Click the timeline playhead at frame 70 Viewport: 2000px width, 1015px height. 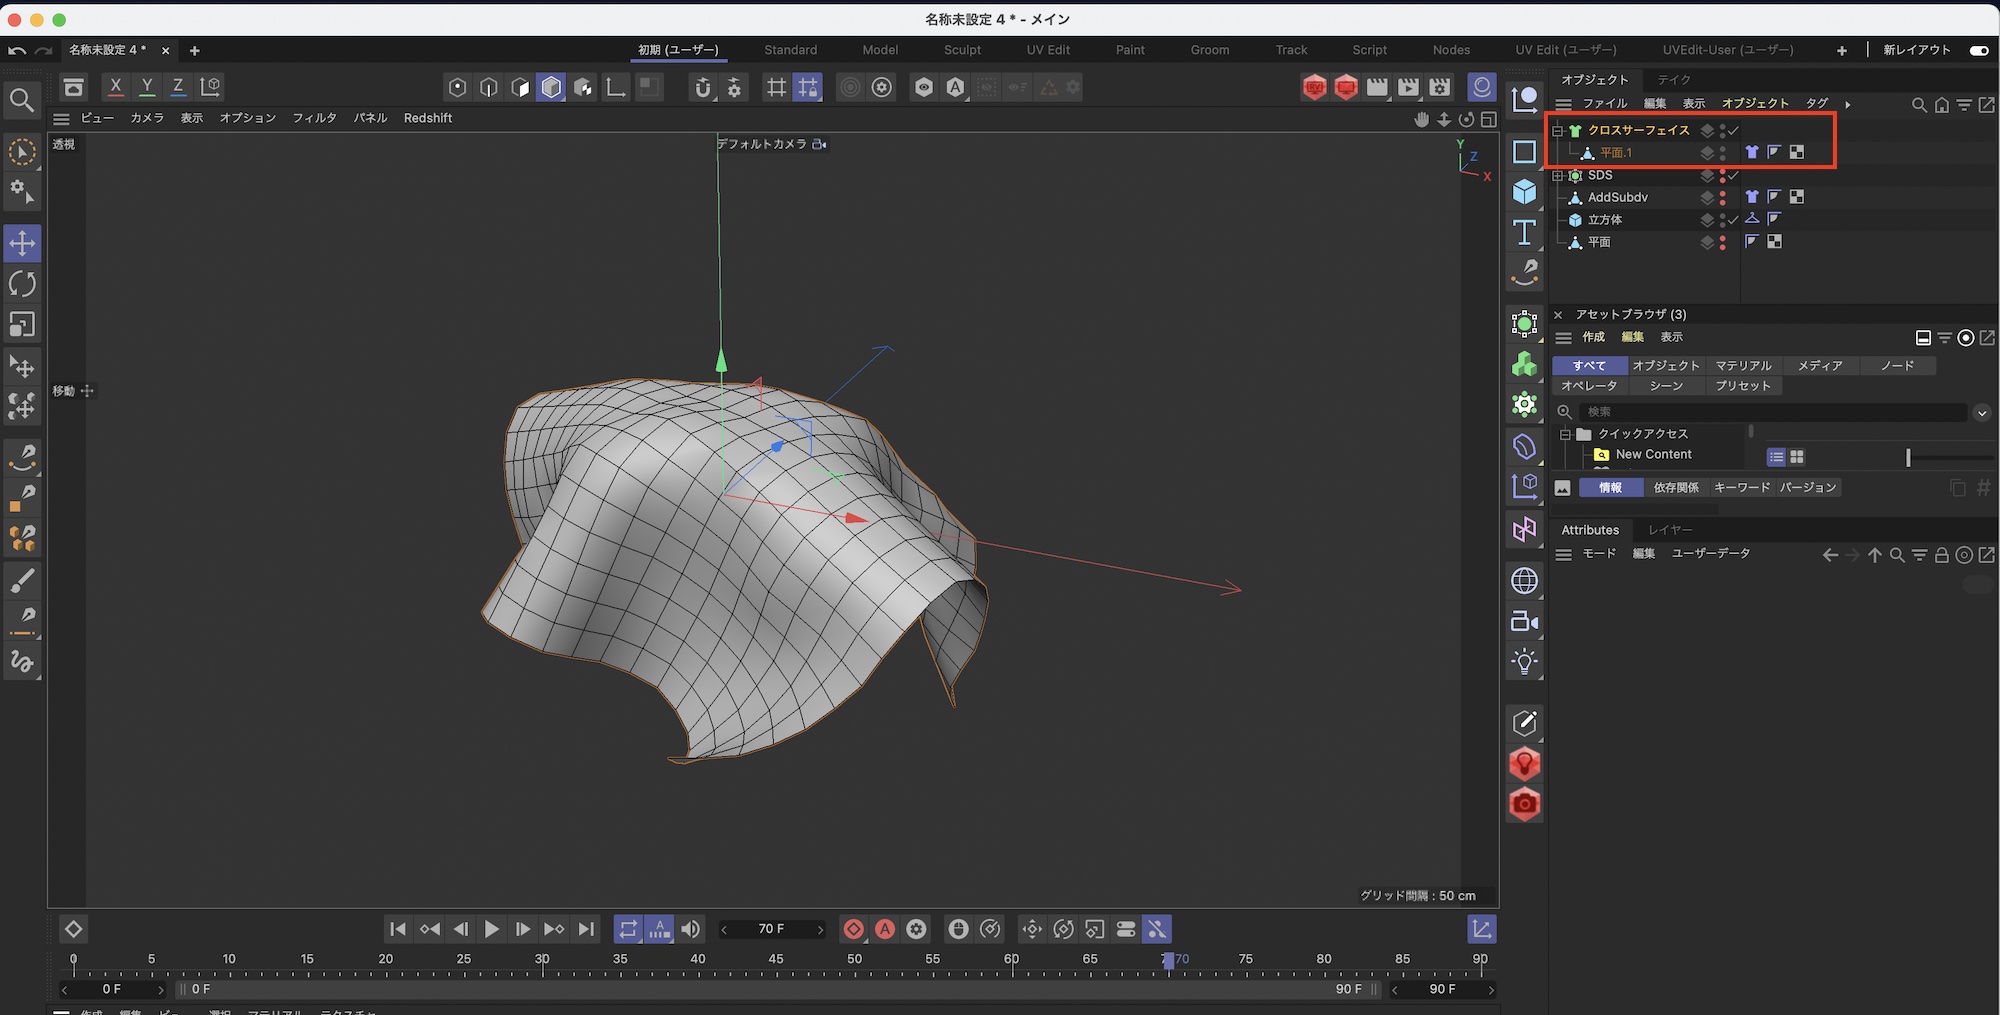pyautogui.click(x=1167, y=961)
